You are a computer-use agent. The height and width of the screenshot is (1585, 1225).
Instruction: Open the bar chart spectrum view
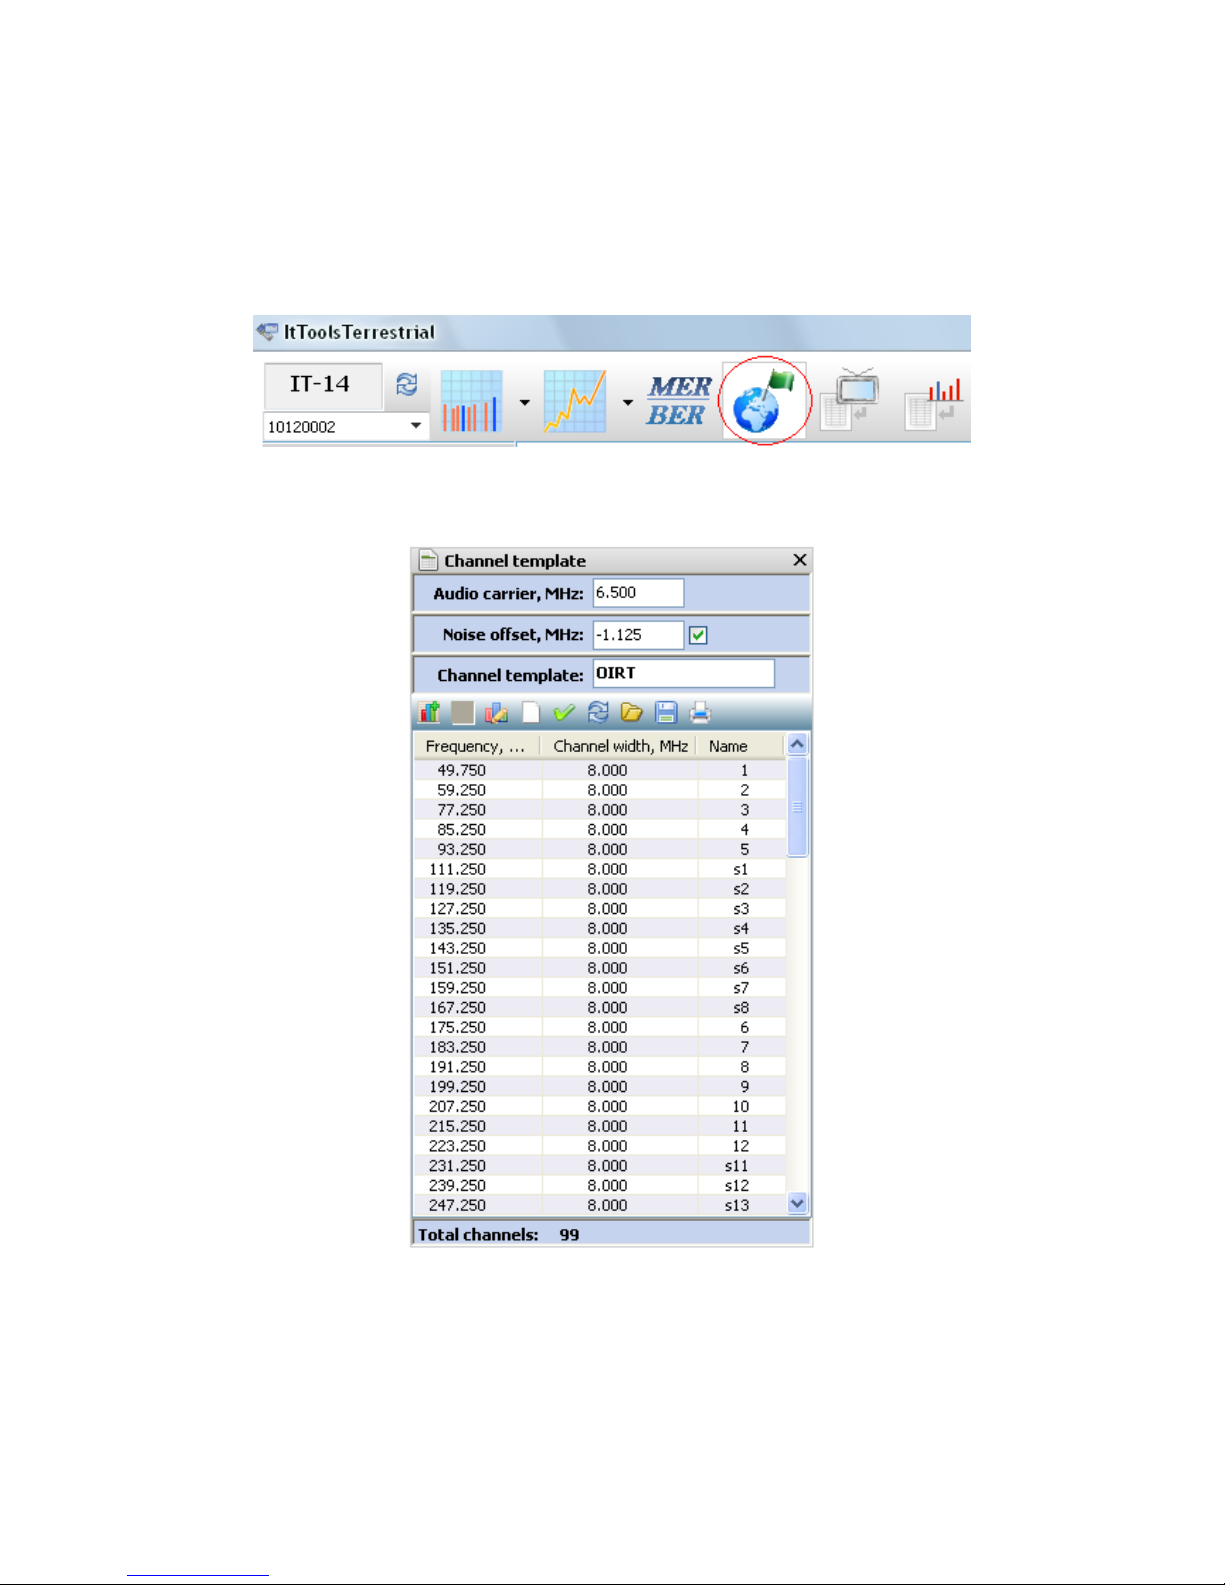[471, 401]
